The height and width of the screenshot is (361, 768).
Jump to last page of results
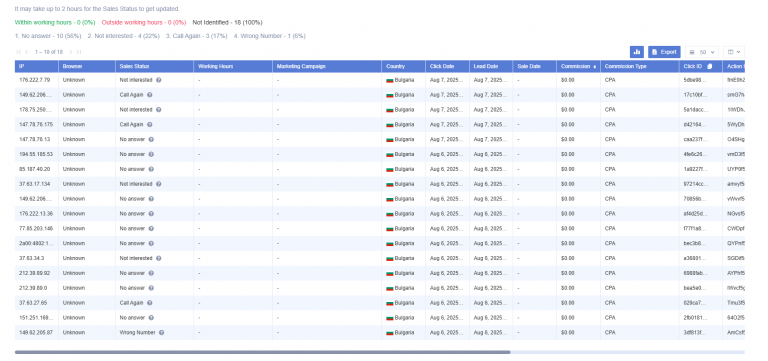(78, 52)
